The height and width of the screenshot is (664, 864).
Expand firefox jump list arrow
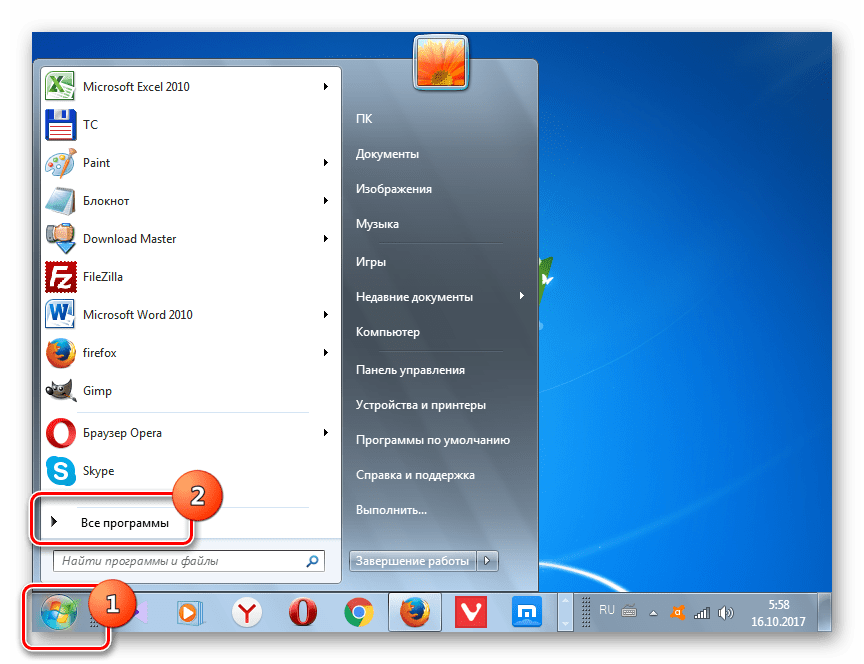[x=326, y=353]
